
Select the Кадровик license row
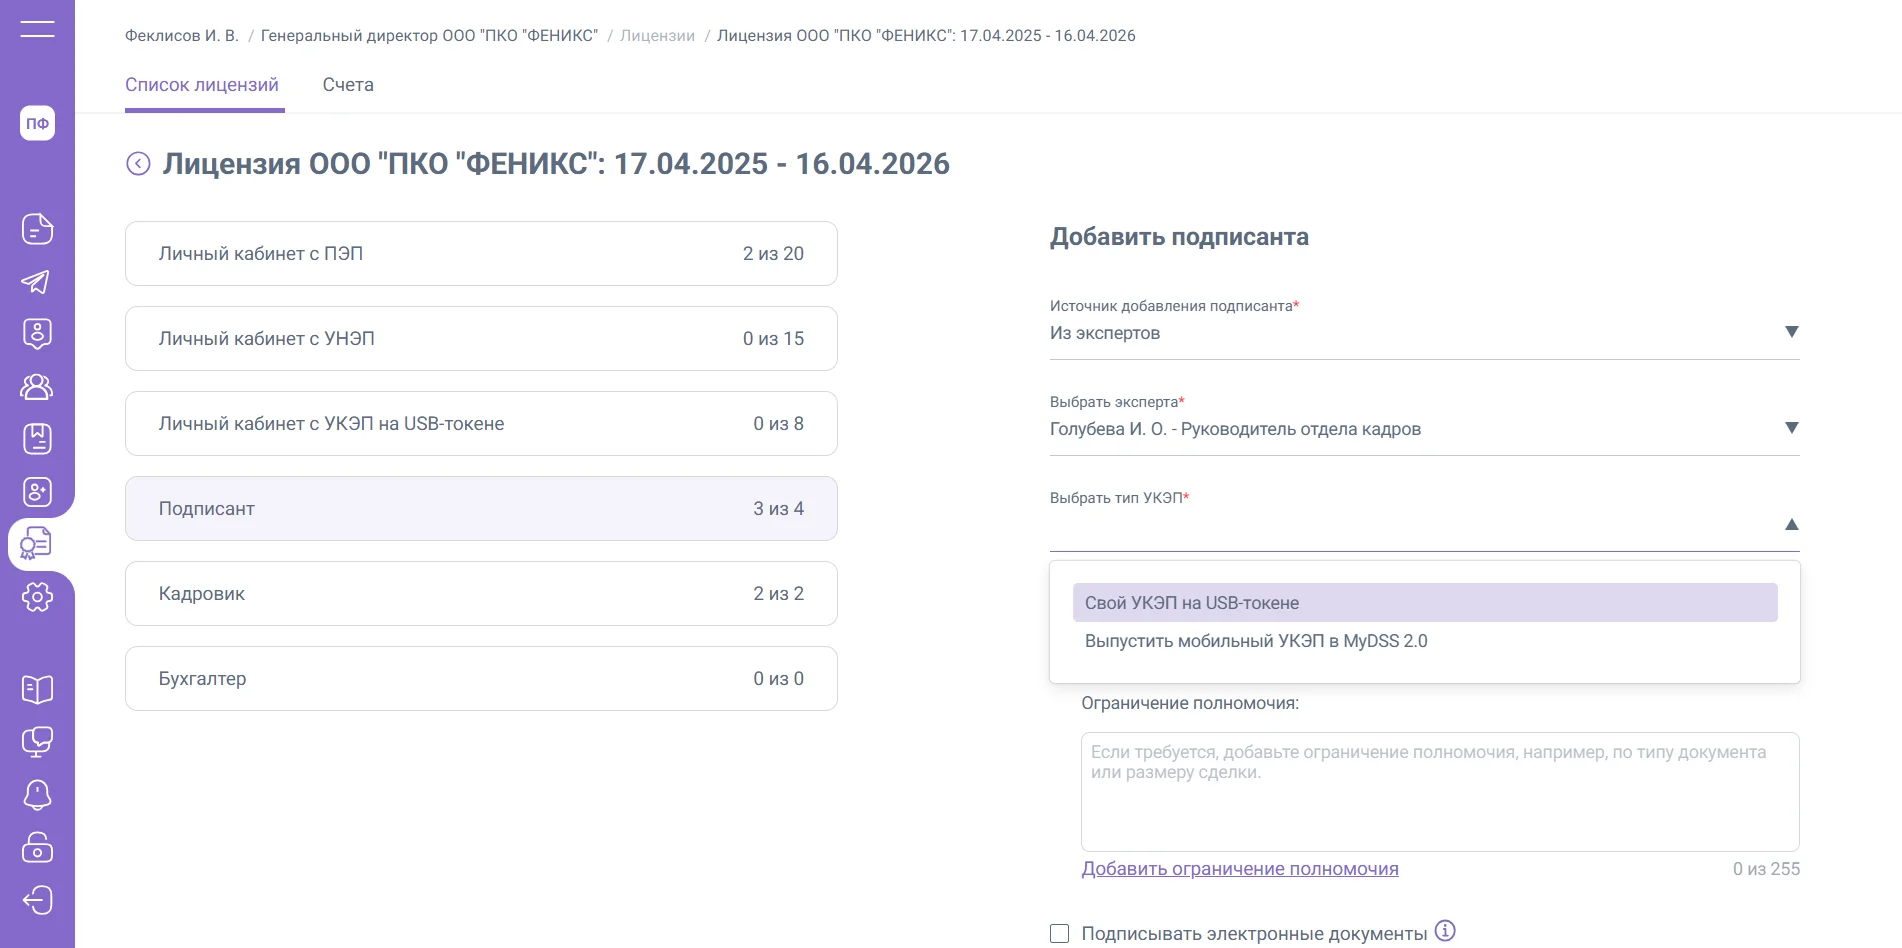[x=481, y=594]
